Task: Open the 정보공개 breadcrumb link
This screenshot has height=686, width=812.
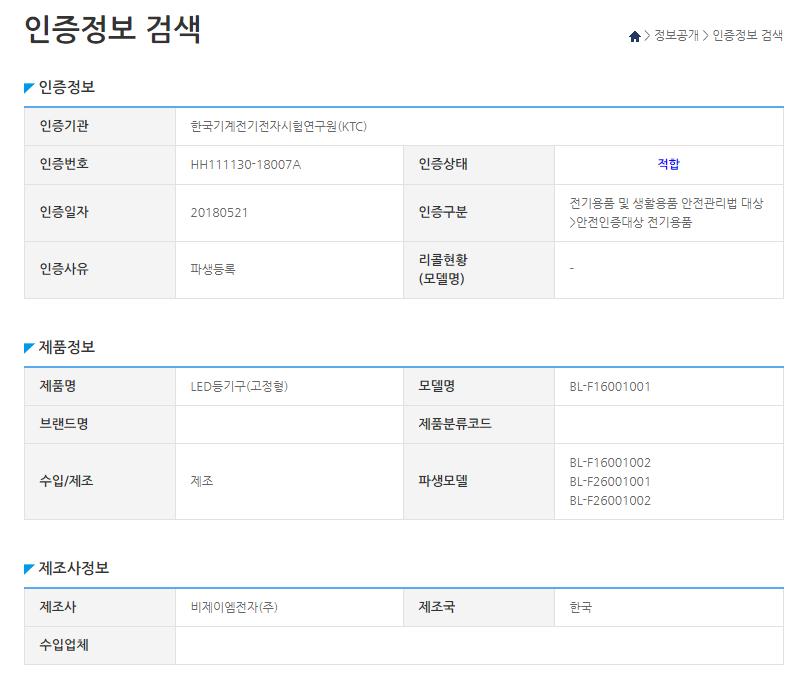Action: pos(676,36)
